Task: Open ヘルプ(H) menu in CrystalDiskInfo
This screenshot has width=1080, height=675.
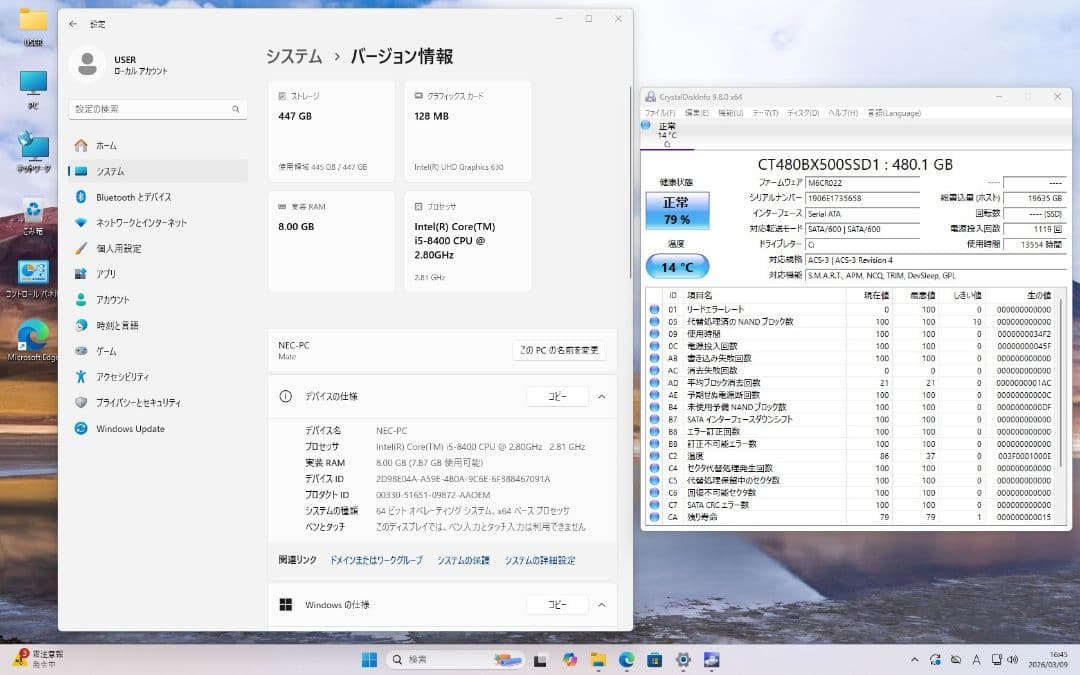Action: click(843, 113)
